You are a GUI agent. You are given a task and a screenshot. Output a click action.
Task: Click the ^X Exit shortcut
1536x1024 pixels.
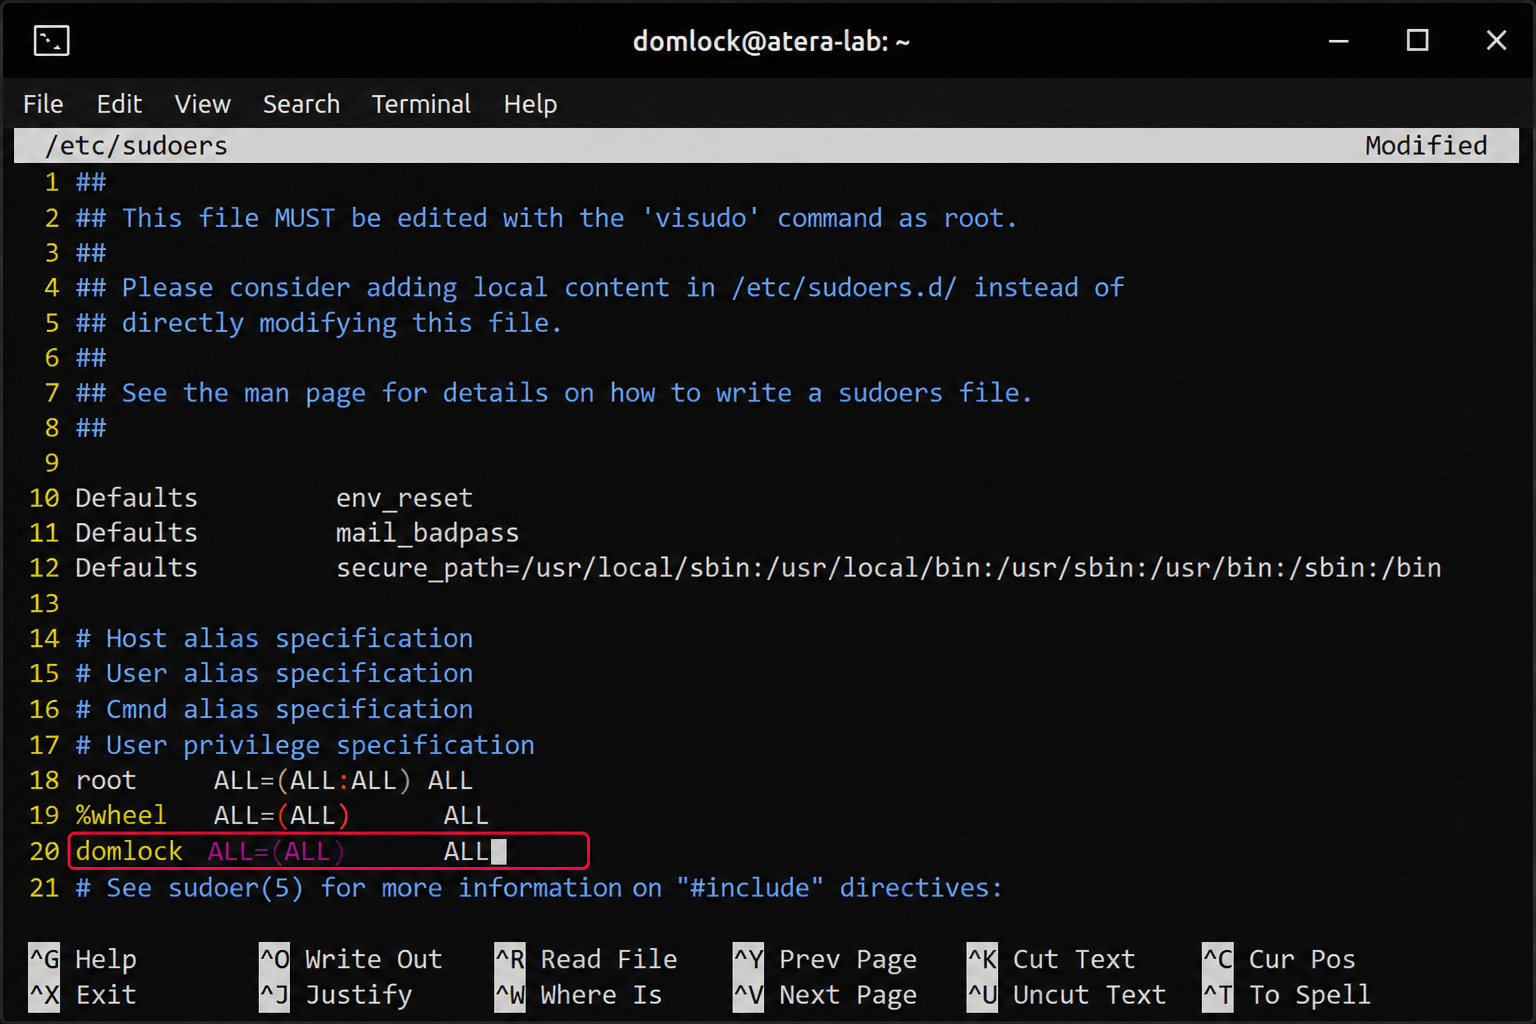(x=83, y=995)
